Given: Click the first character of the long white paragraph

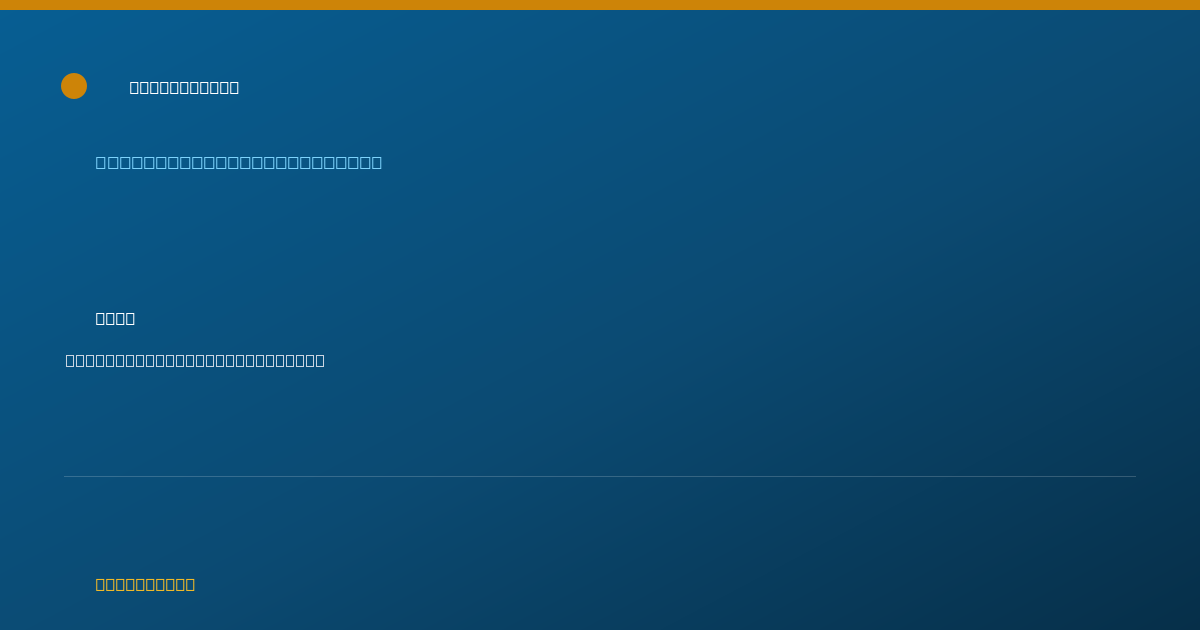Looking at the screenshot, I should [71, 360].
